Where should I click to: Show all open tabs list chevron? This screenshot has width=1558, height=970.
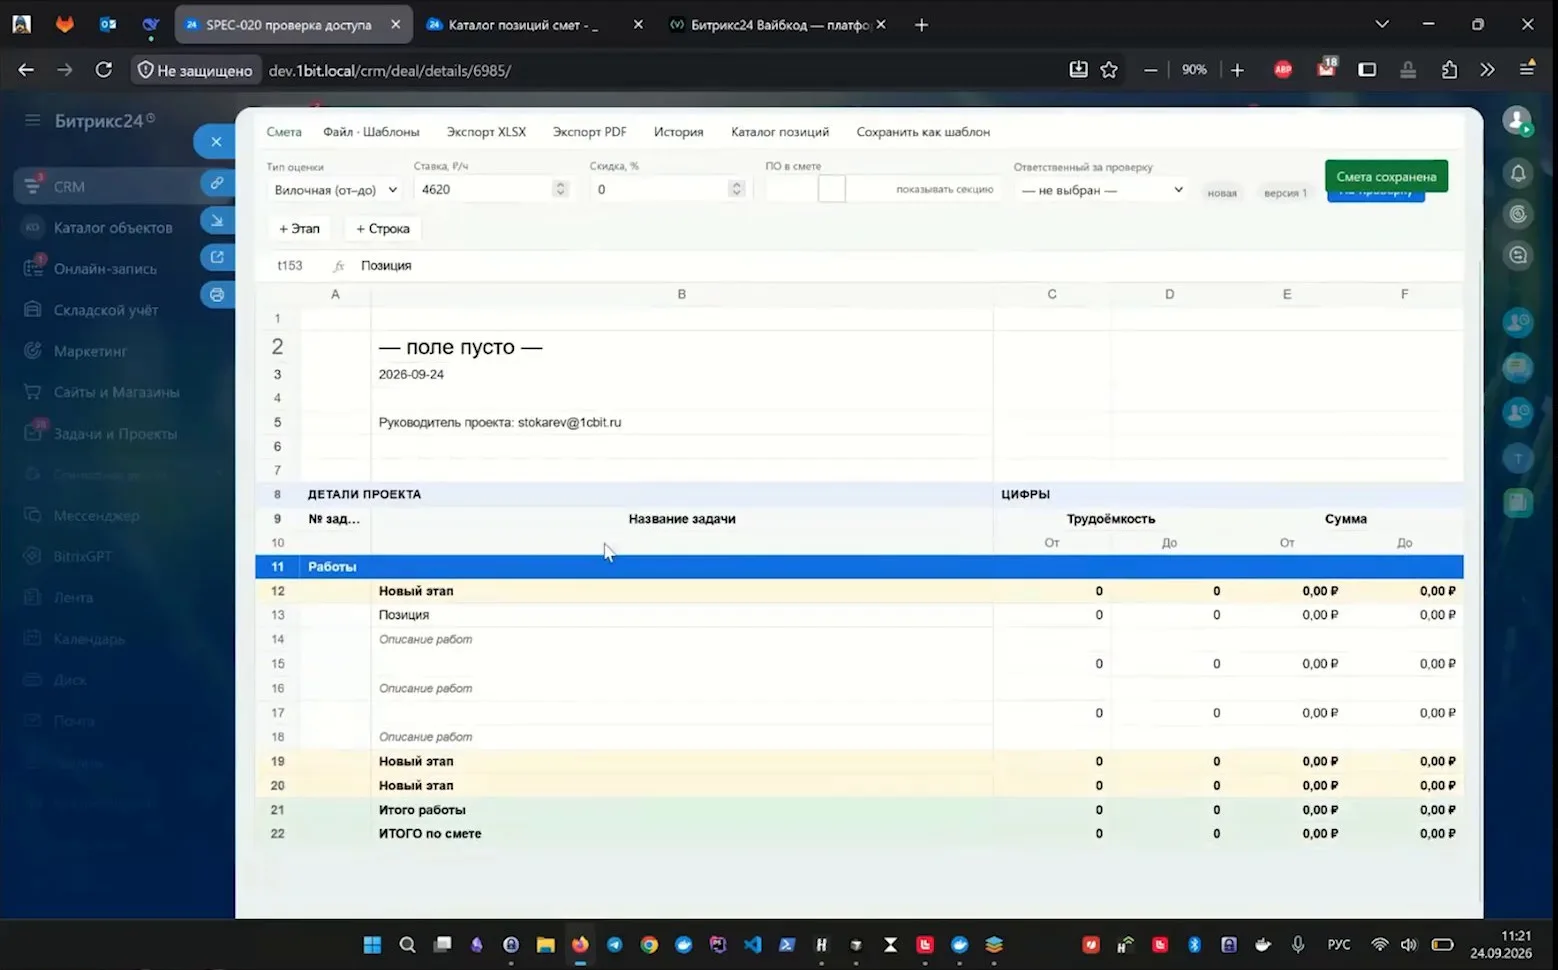pyautogui.click(x=1382, y=25)
